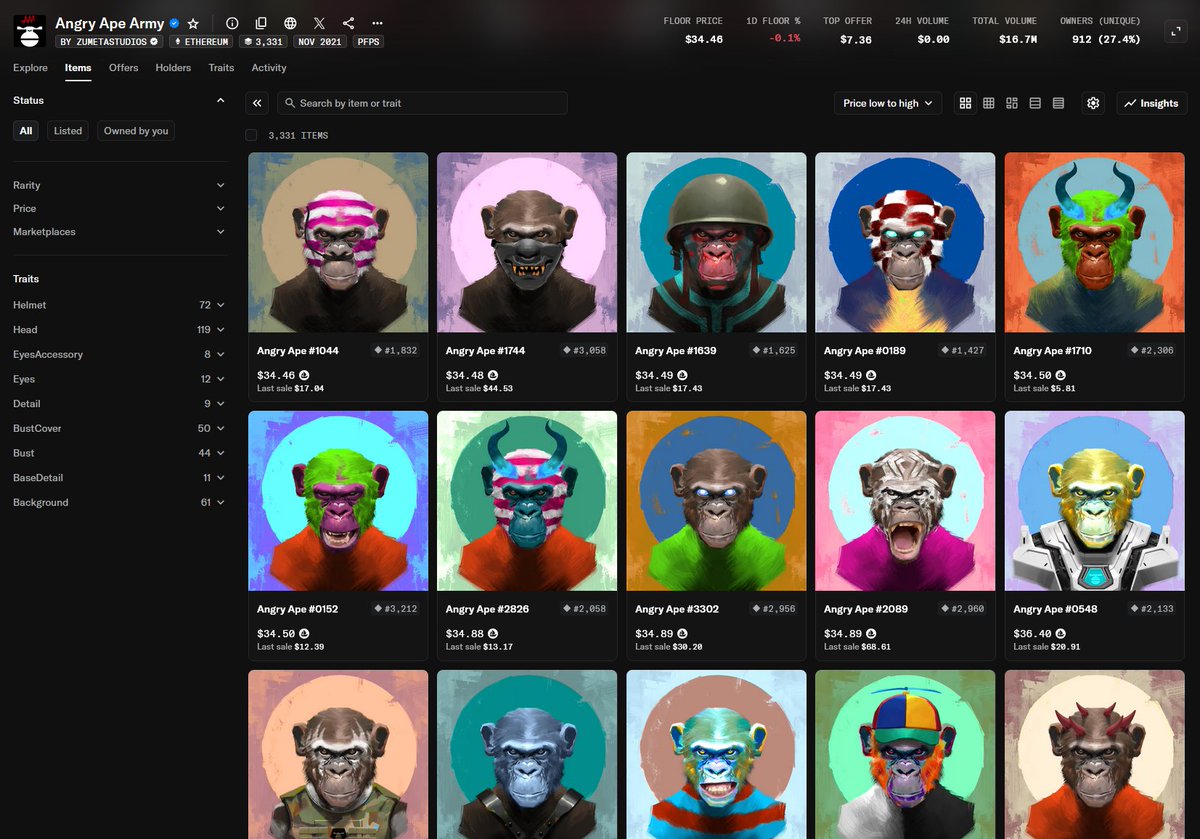This screenshot has width=1200, height=839.
Task: Open Angry Ape #3302 title link
Action: coord(675,609)
